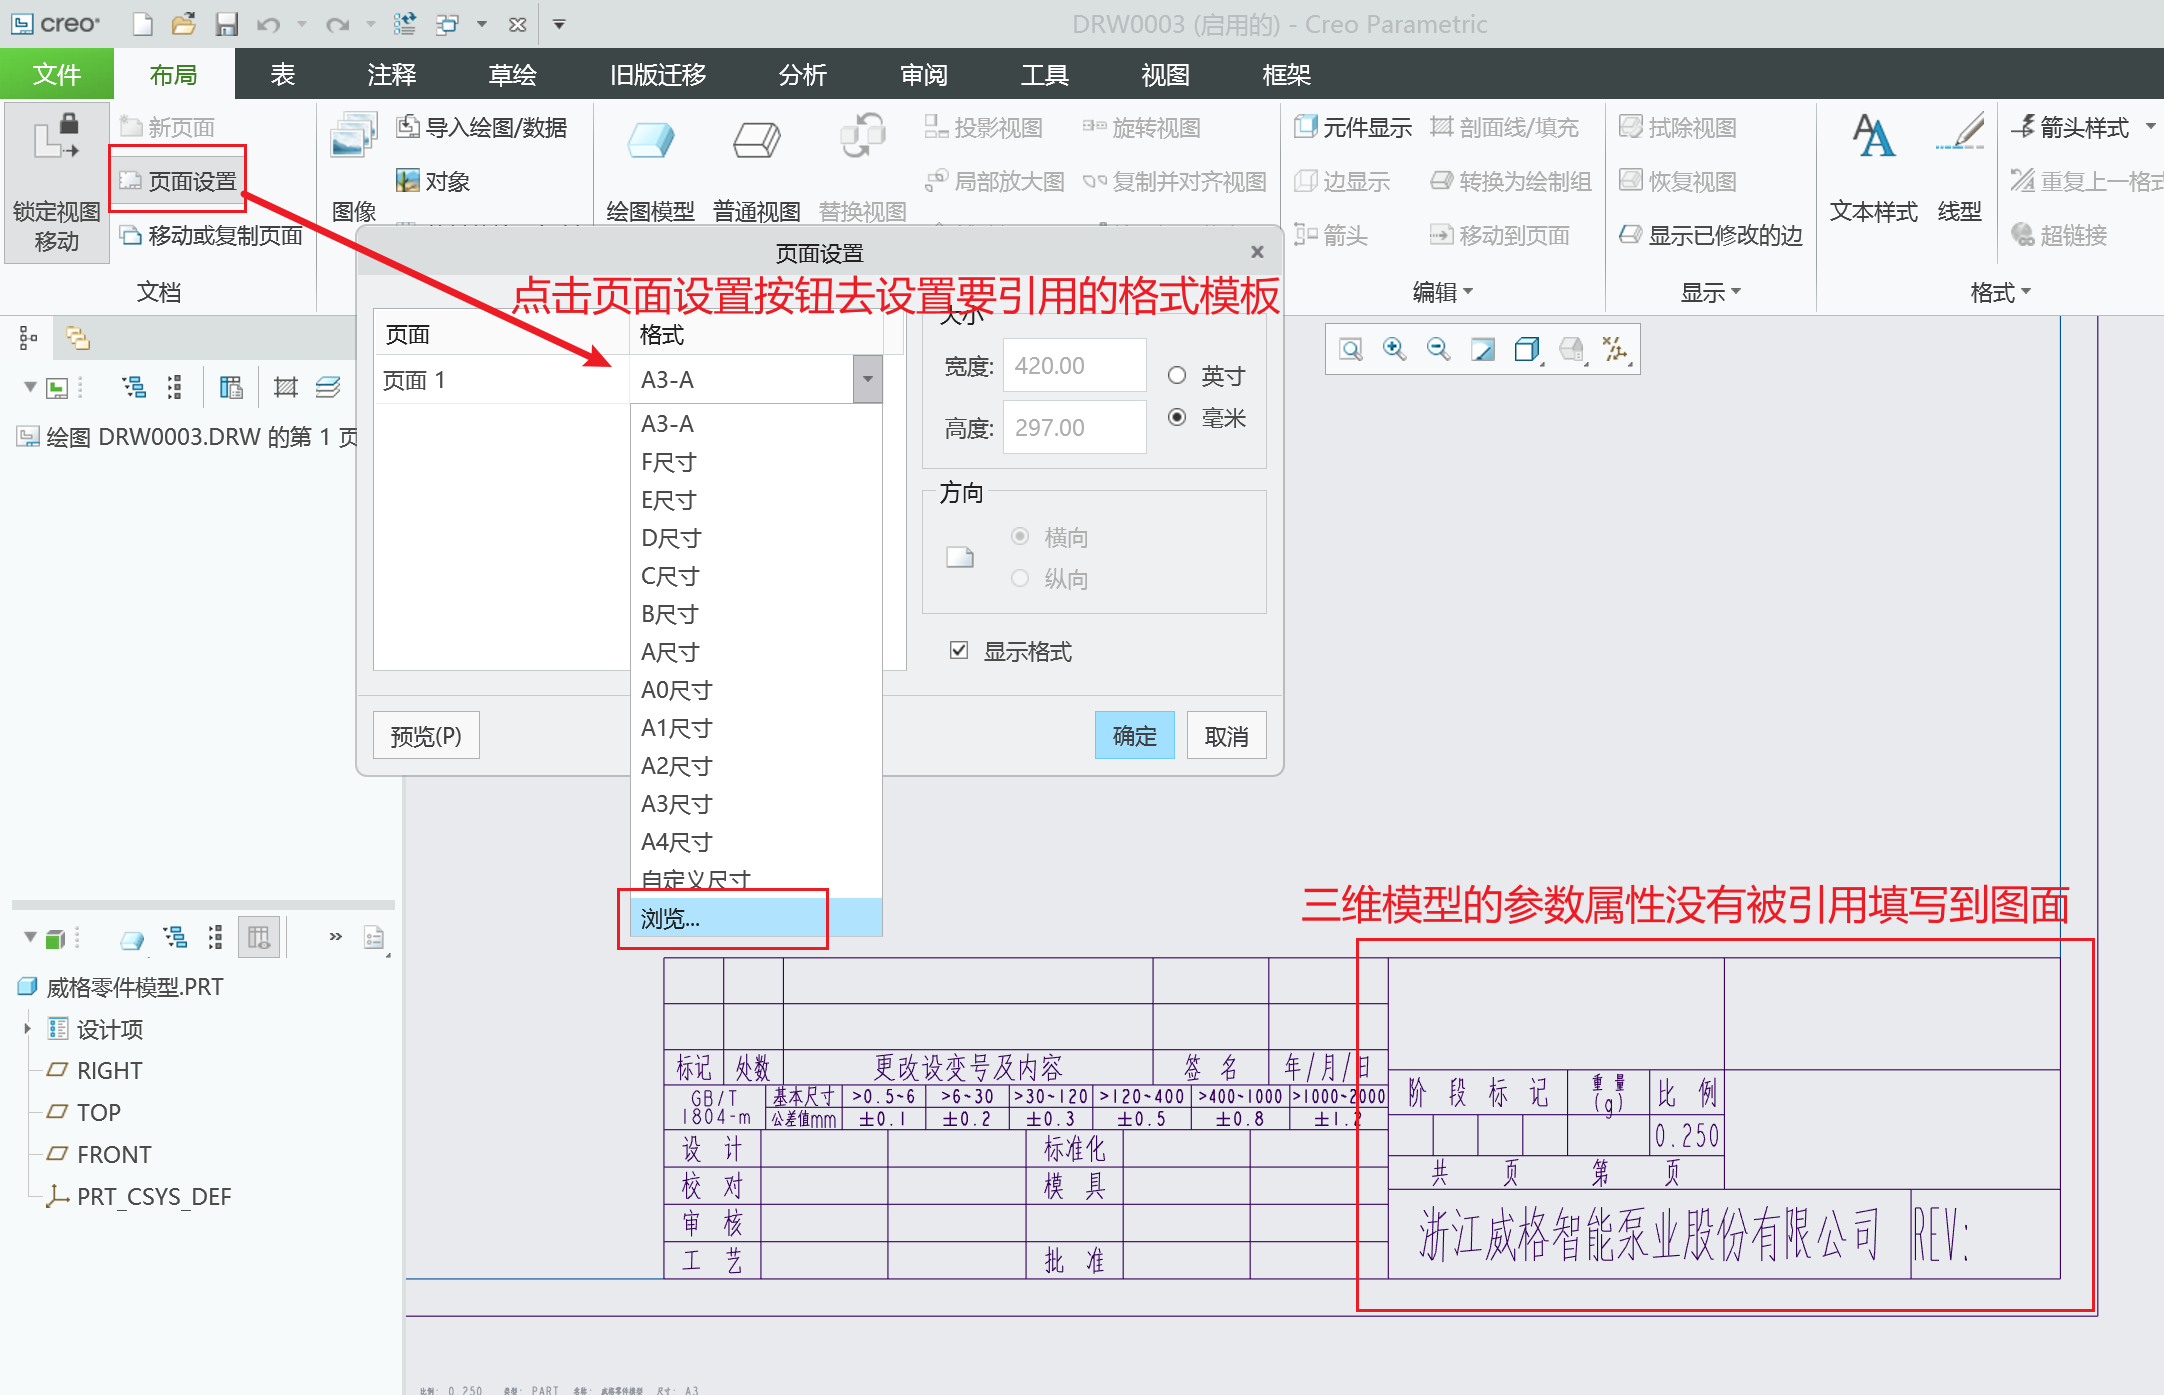
Task: Expand the 显示 group dropdown
Action: [1736, 292]
